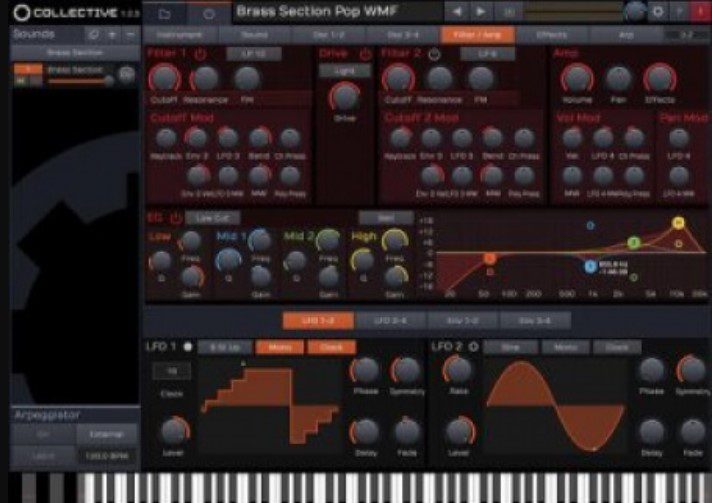Click the Drive amount knob
This screenshot has height=503, width=712.
point(345,97)
